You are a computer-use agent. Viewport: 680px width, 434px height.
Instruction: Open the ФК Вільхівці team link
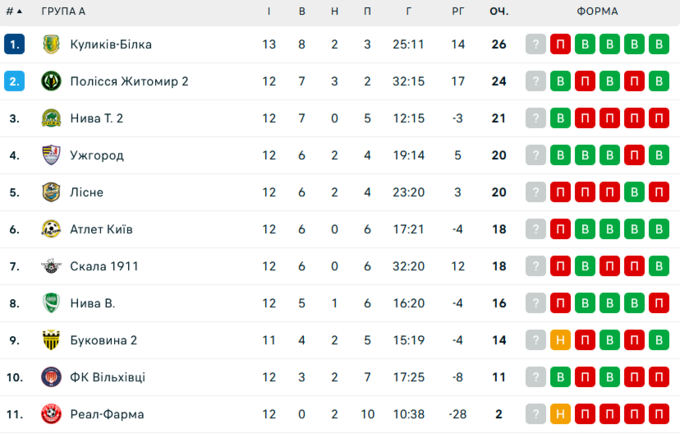point(107,377)
